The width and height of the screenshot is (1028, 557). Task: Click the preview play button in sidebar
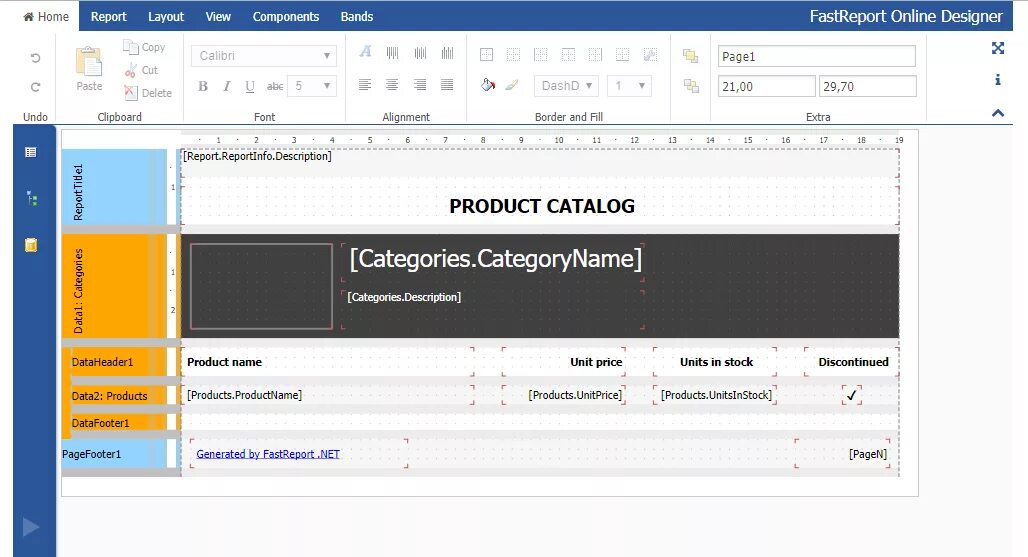click(31, 527)
